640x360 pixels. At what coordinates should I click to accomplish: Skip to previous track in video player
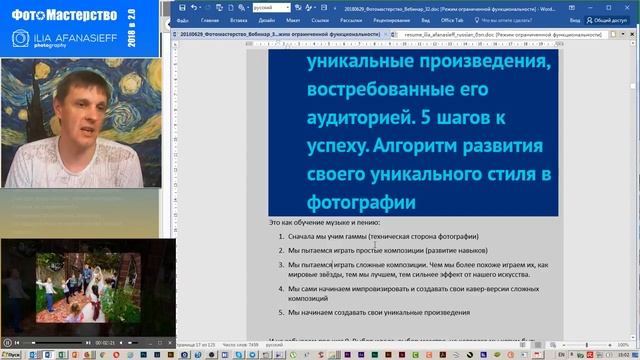tap(17, 343)
